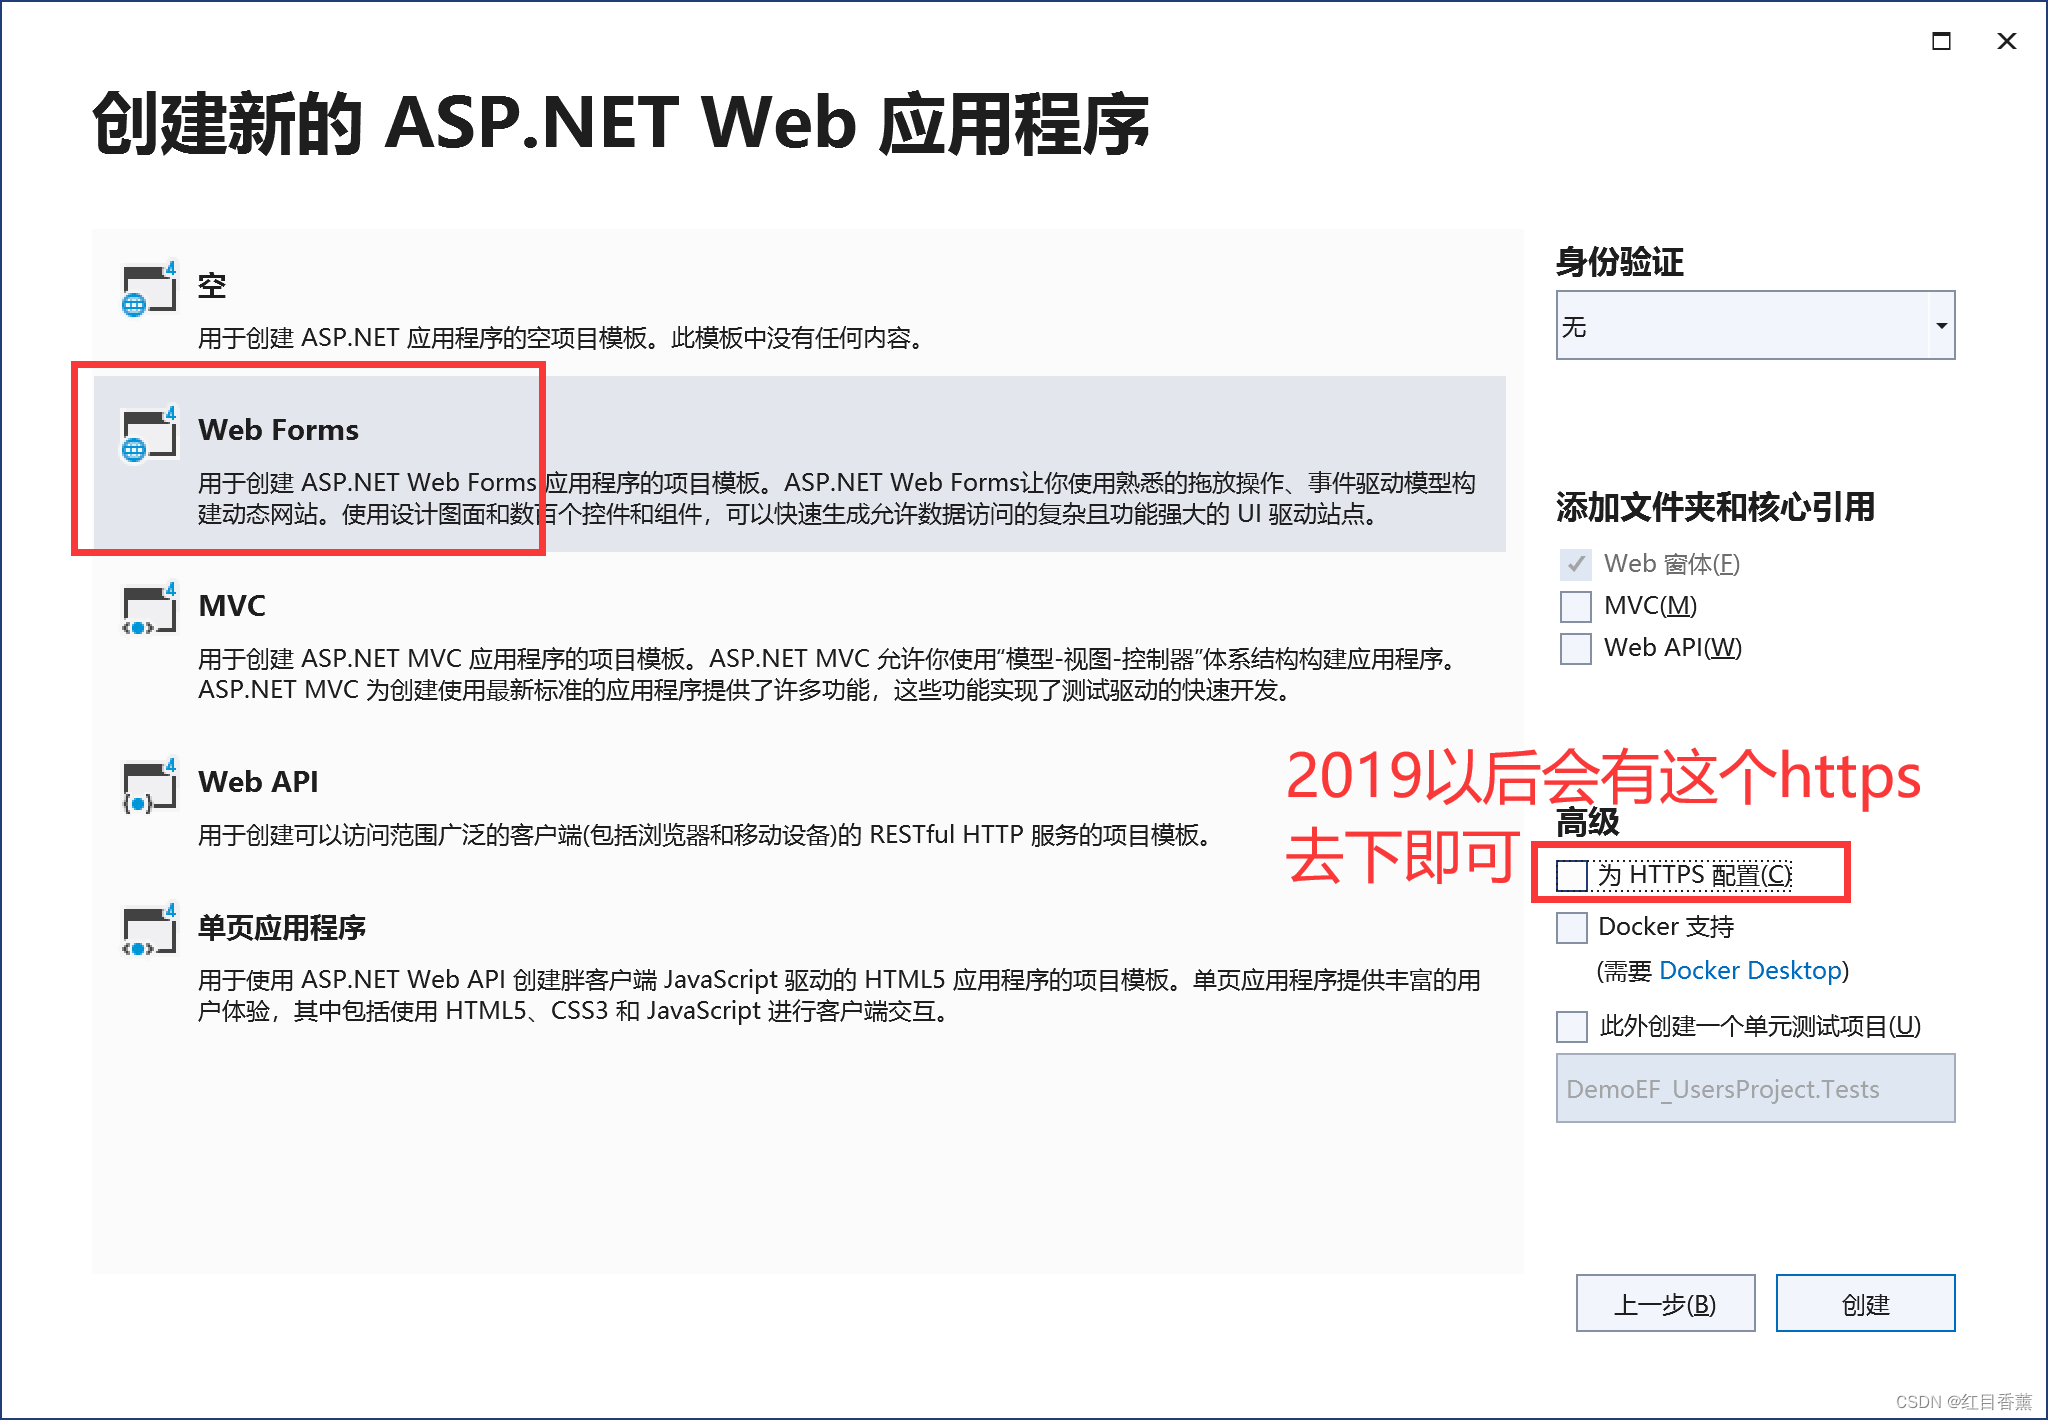The image size is (2048, 1420).
Task: Click the Web Forms template icon
Action: [148, 435]
